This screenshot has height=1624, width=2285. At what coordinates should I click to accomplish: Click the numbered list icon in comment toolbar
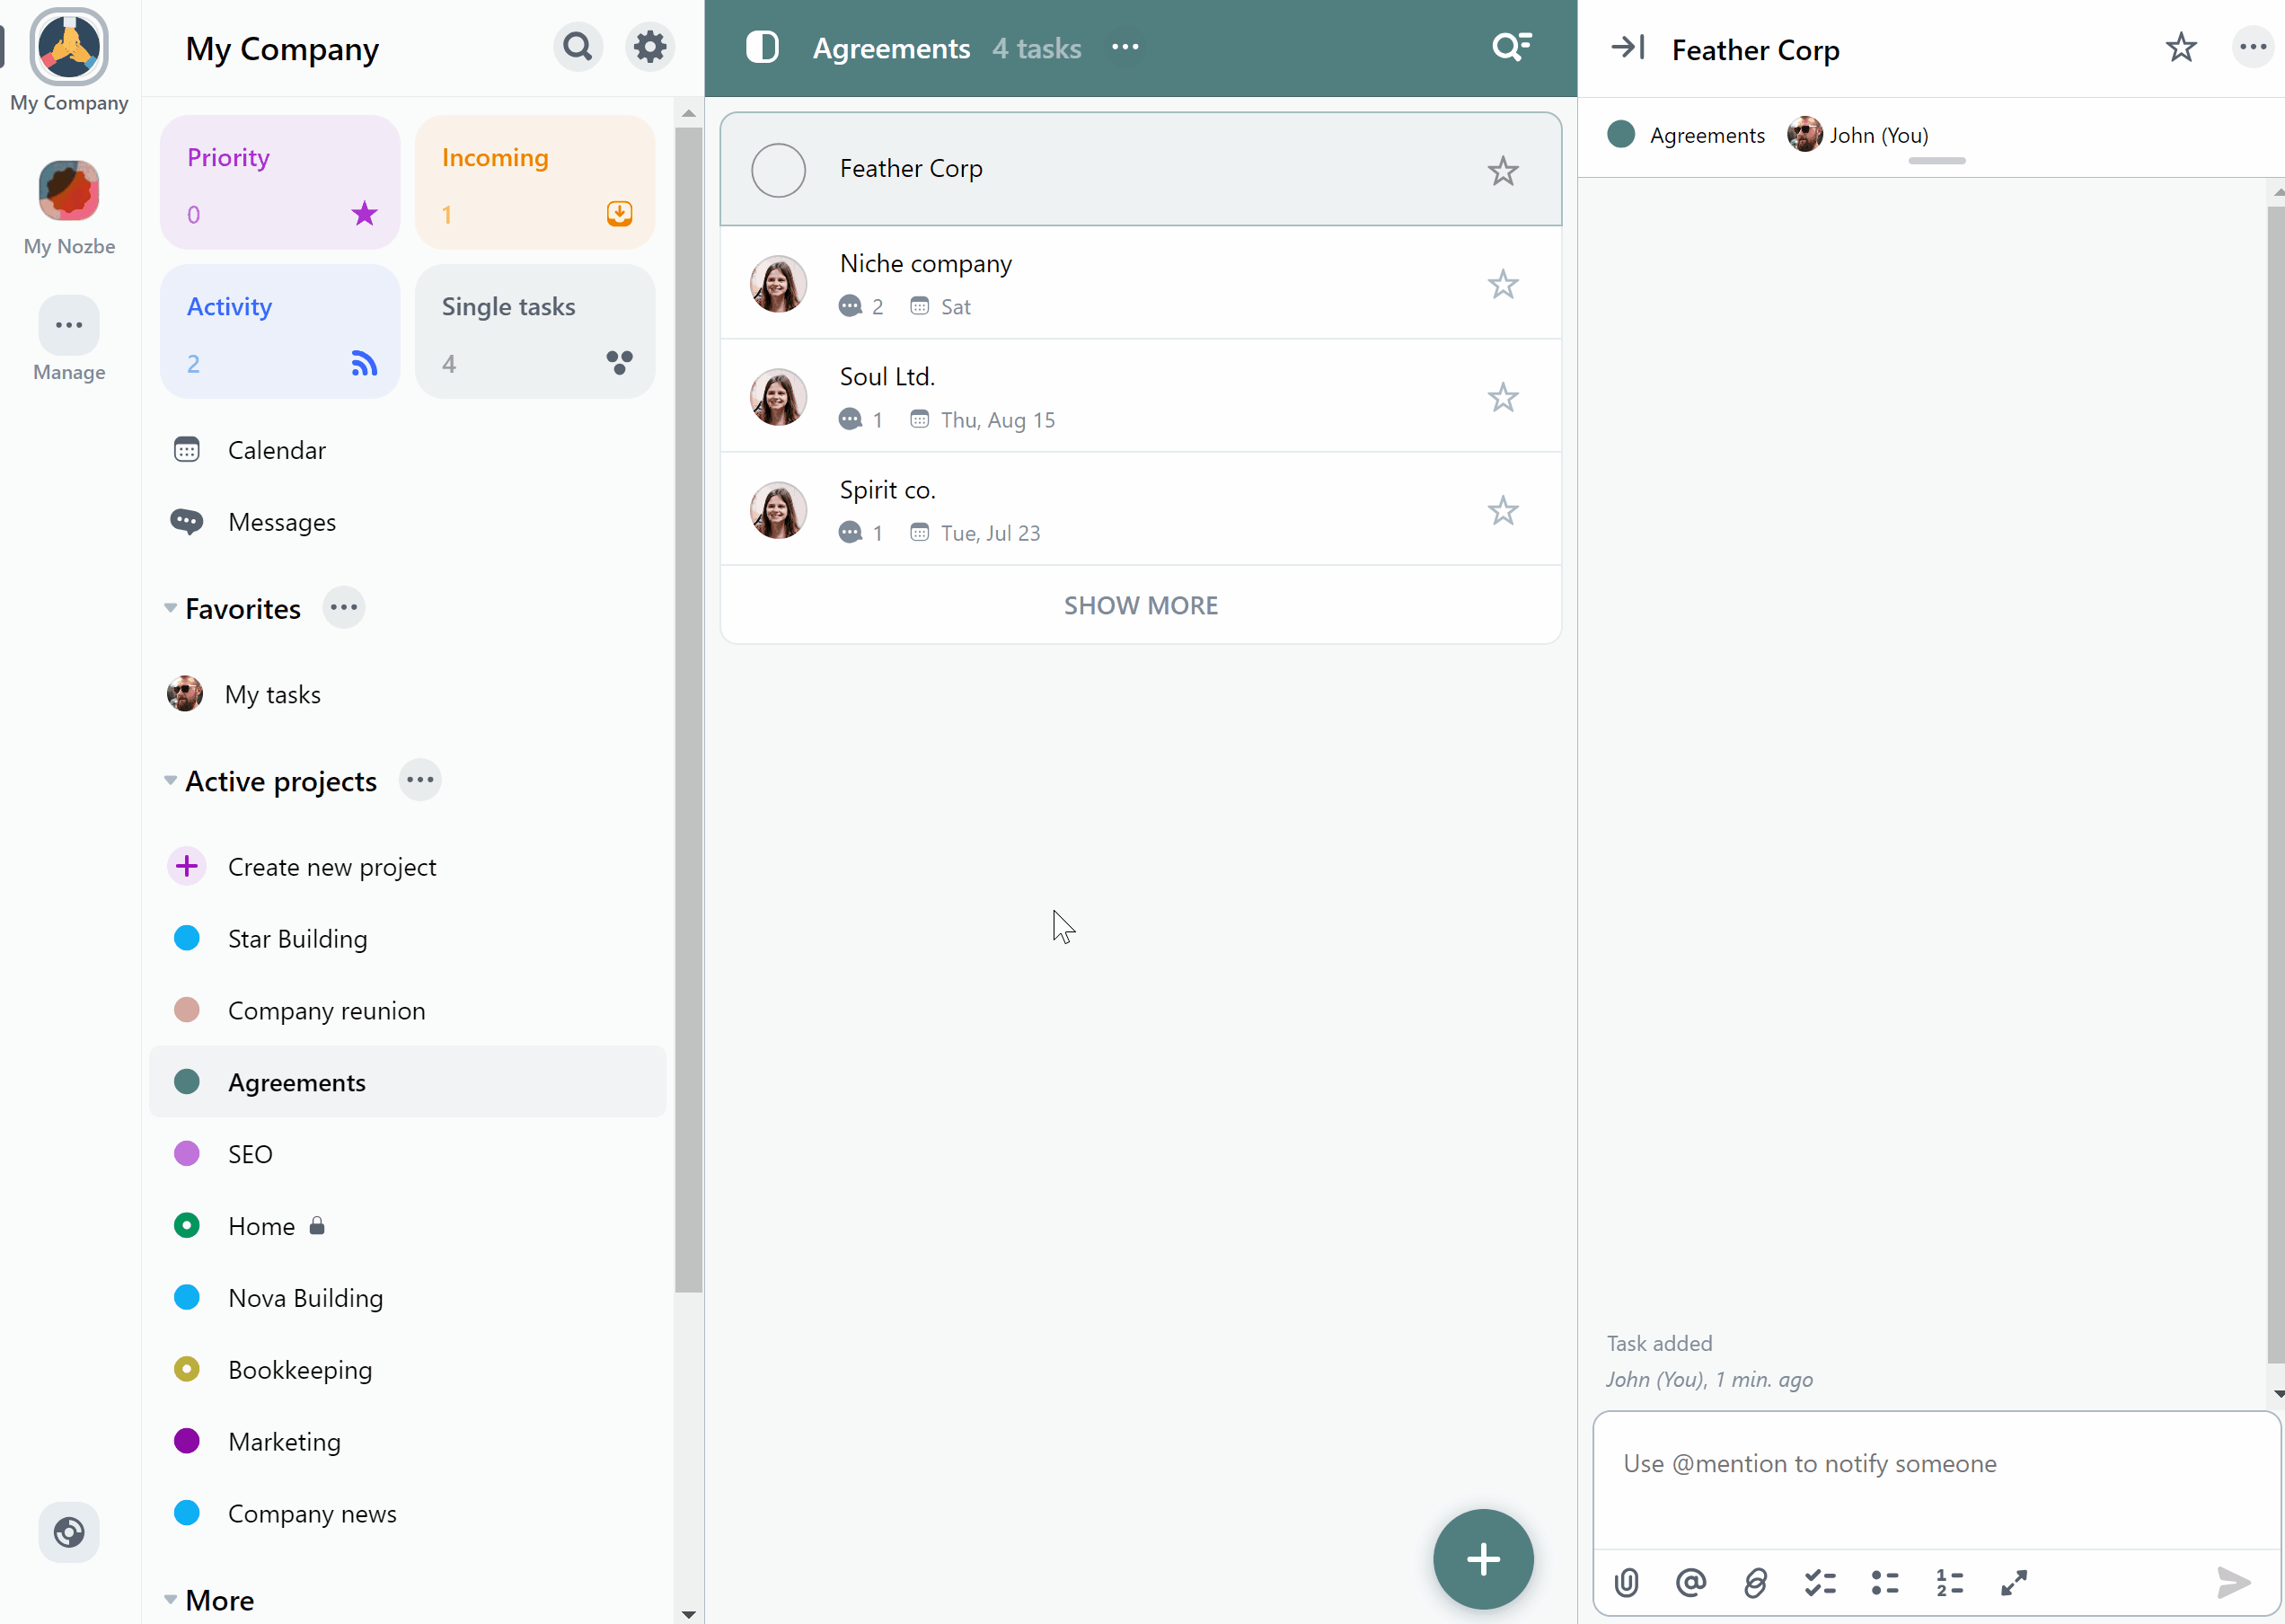[x=1947, y=1580]
